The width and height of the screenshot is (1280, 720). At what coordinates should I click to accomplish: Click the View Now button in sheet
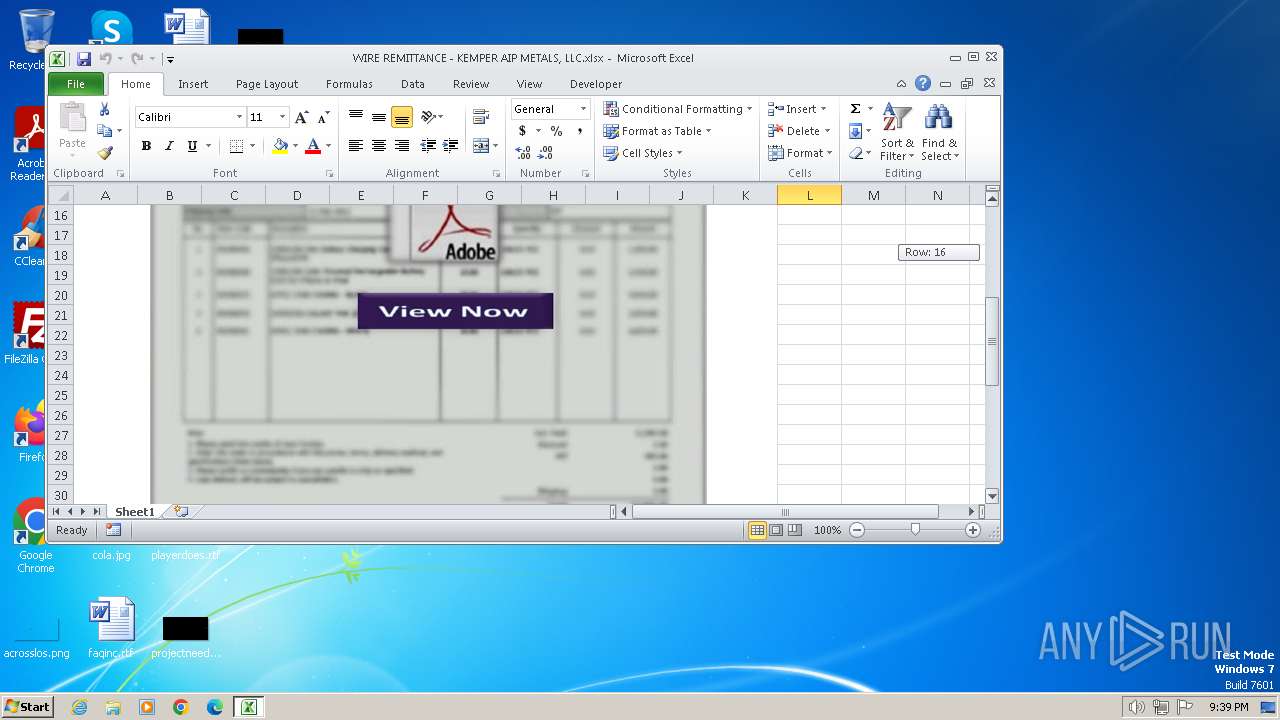[x=455, y=311]
